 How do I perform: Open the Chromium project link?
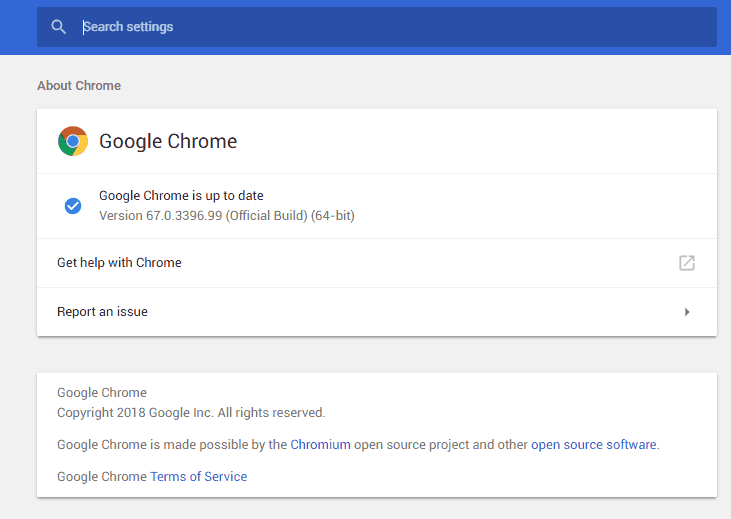[320, 444]
